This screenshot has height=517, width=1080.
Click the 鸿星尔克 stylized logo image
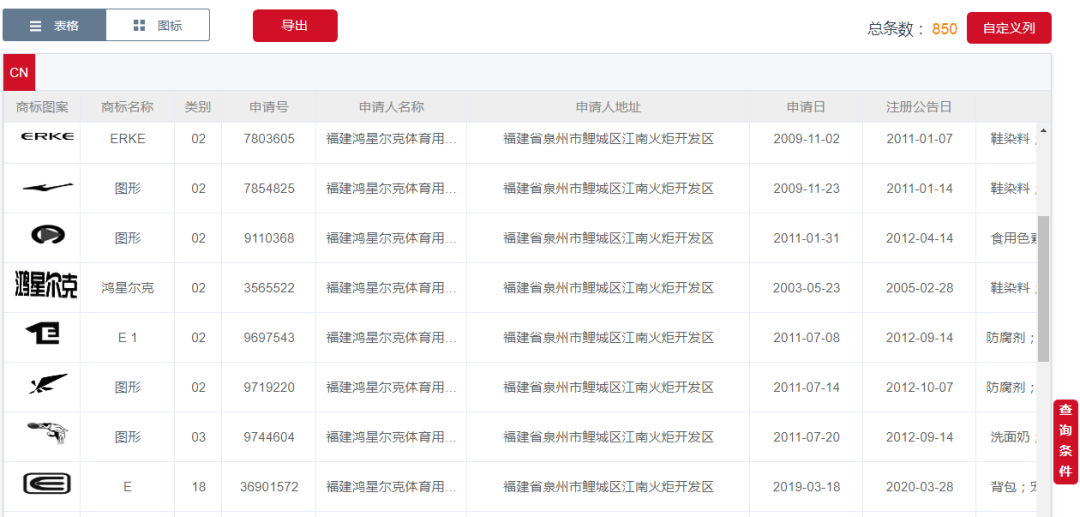(x=46, y=285)
